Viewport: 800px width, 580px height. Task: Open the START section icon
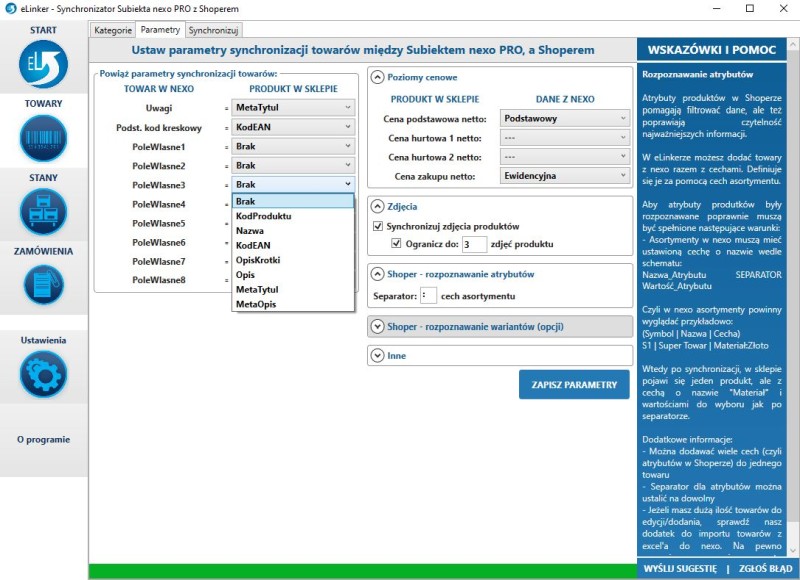(43, 65)
